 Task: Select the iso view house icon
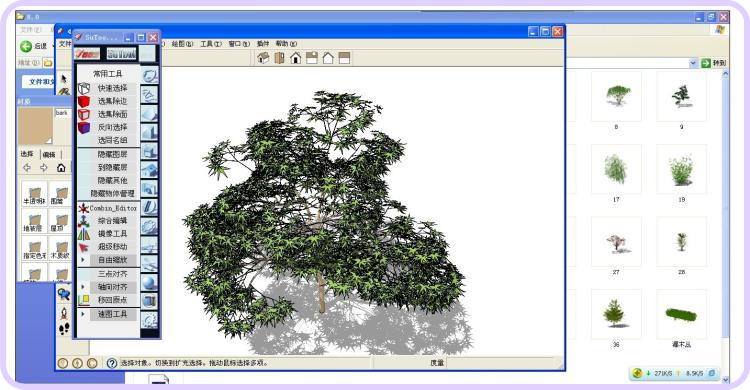[263, 58]
